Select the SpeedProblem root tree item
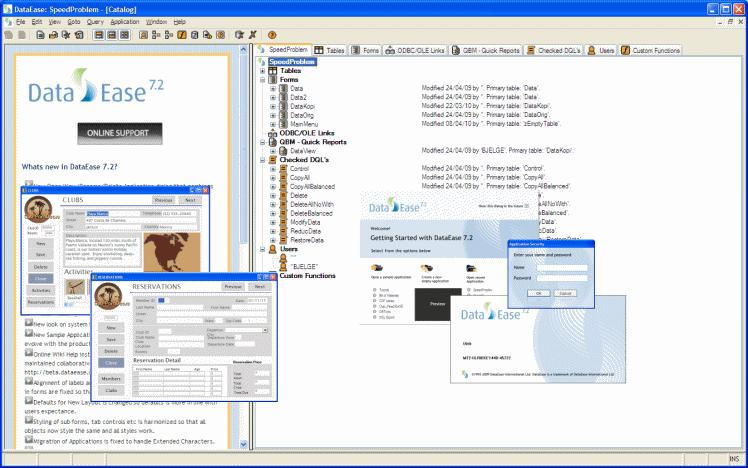The image size is (748, 468). coord(291,62)
